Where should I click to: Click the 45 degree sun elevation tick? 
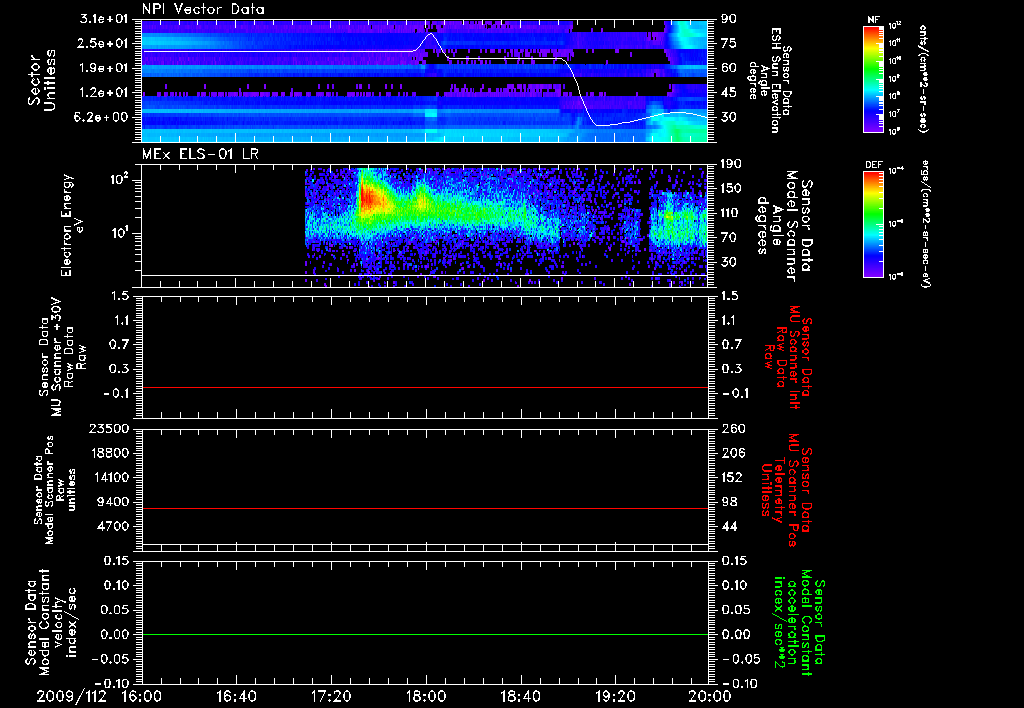pos(729,93)
